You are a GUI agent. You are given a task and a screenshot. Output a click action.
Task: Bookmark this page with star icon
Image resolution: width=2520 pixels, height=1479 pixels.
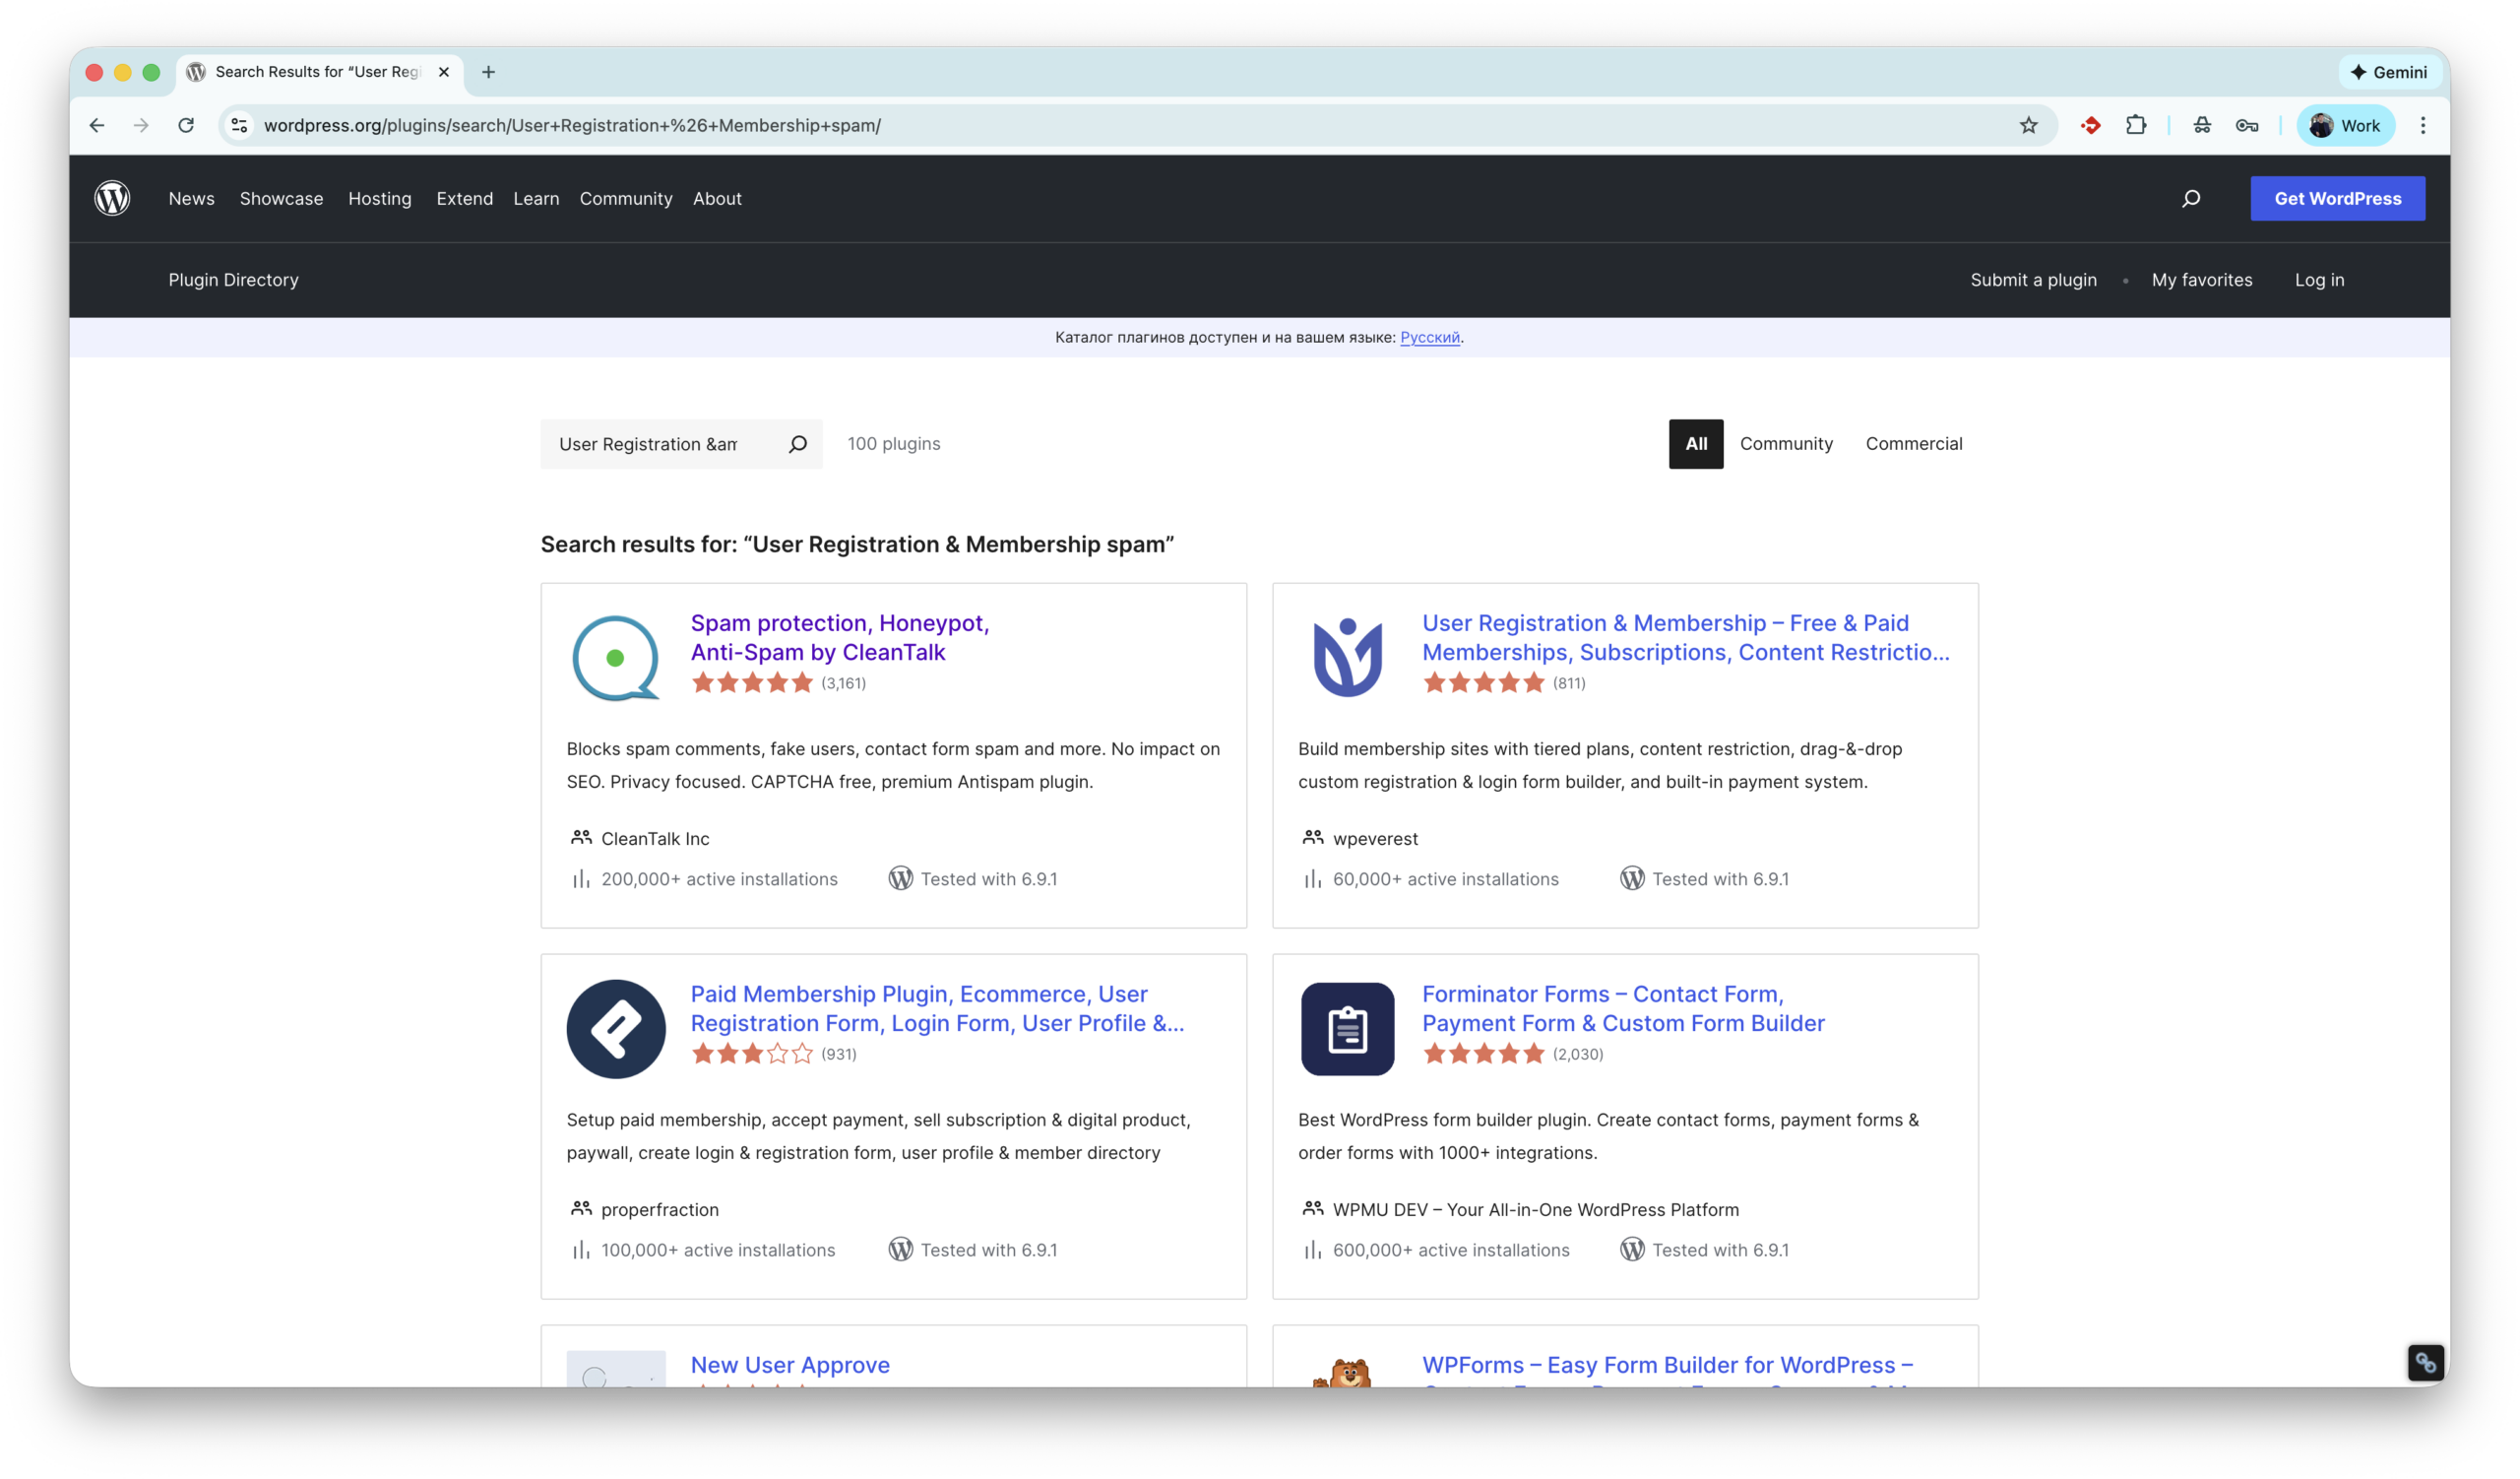pos(2028,125)
